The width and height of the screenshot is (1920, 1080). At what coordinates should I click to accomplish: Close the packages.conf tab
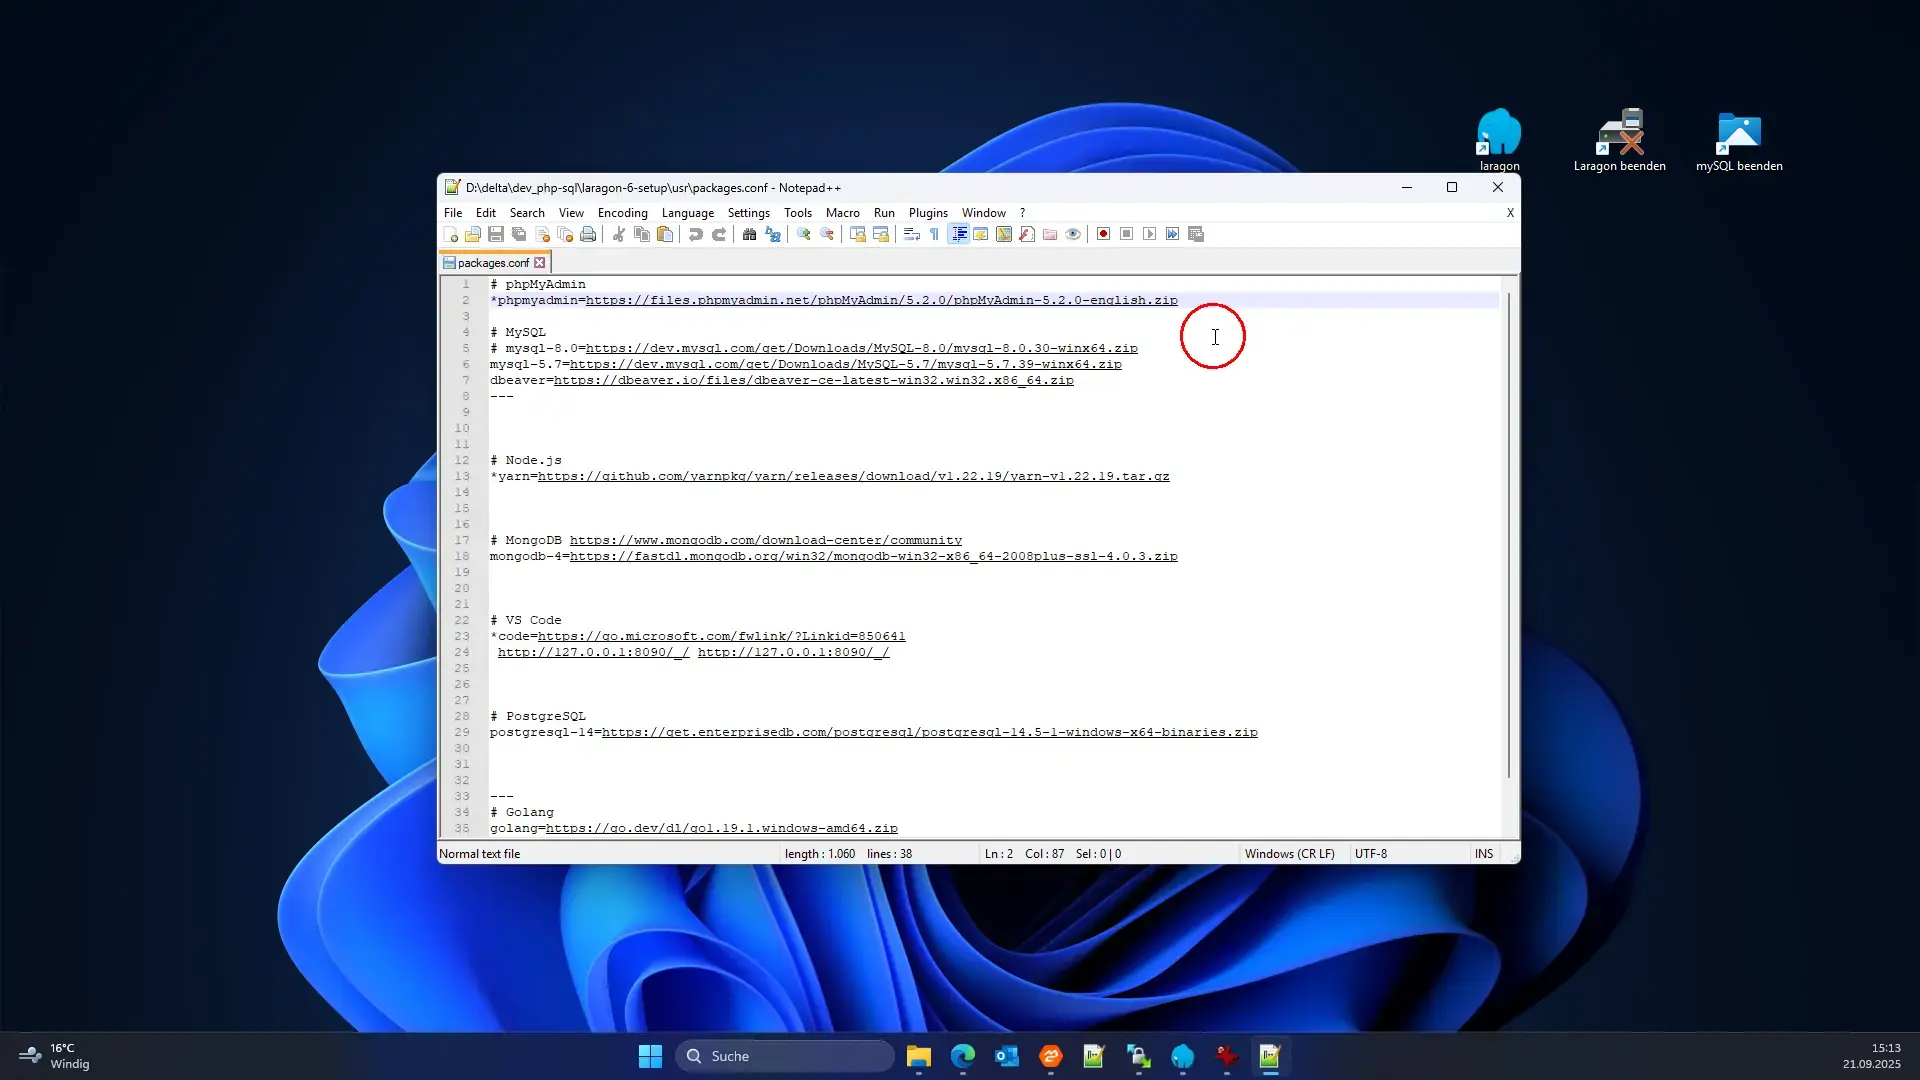tap(540, 263)
